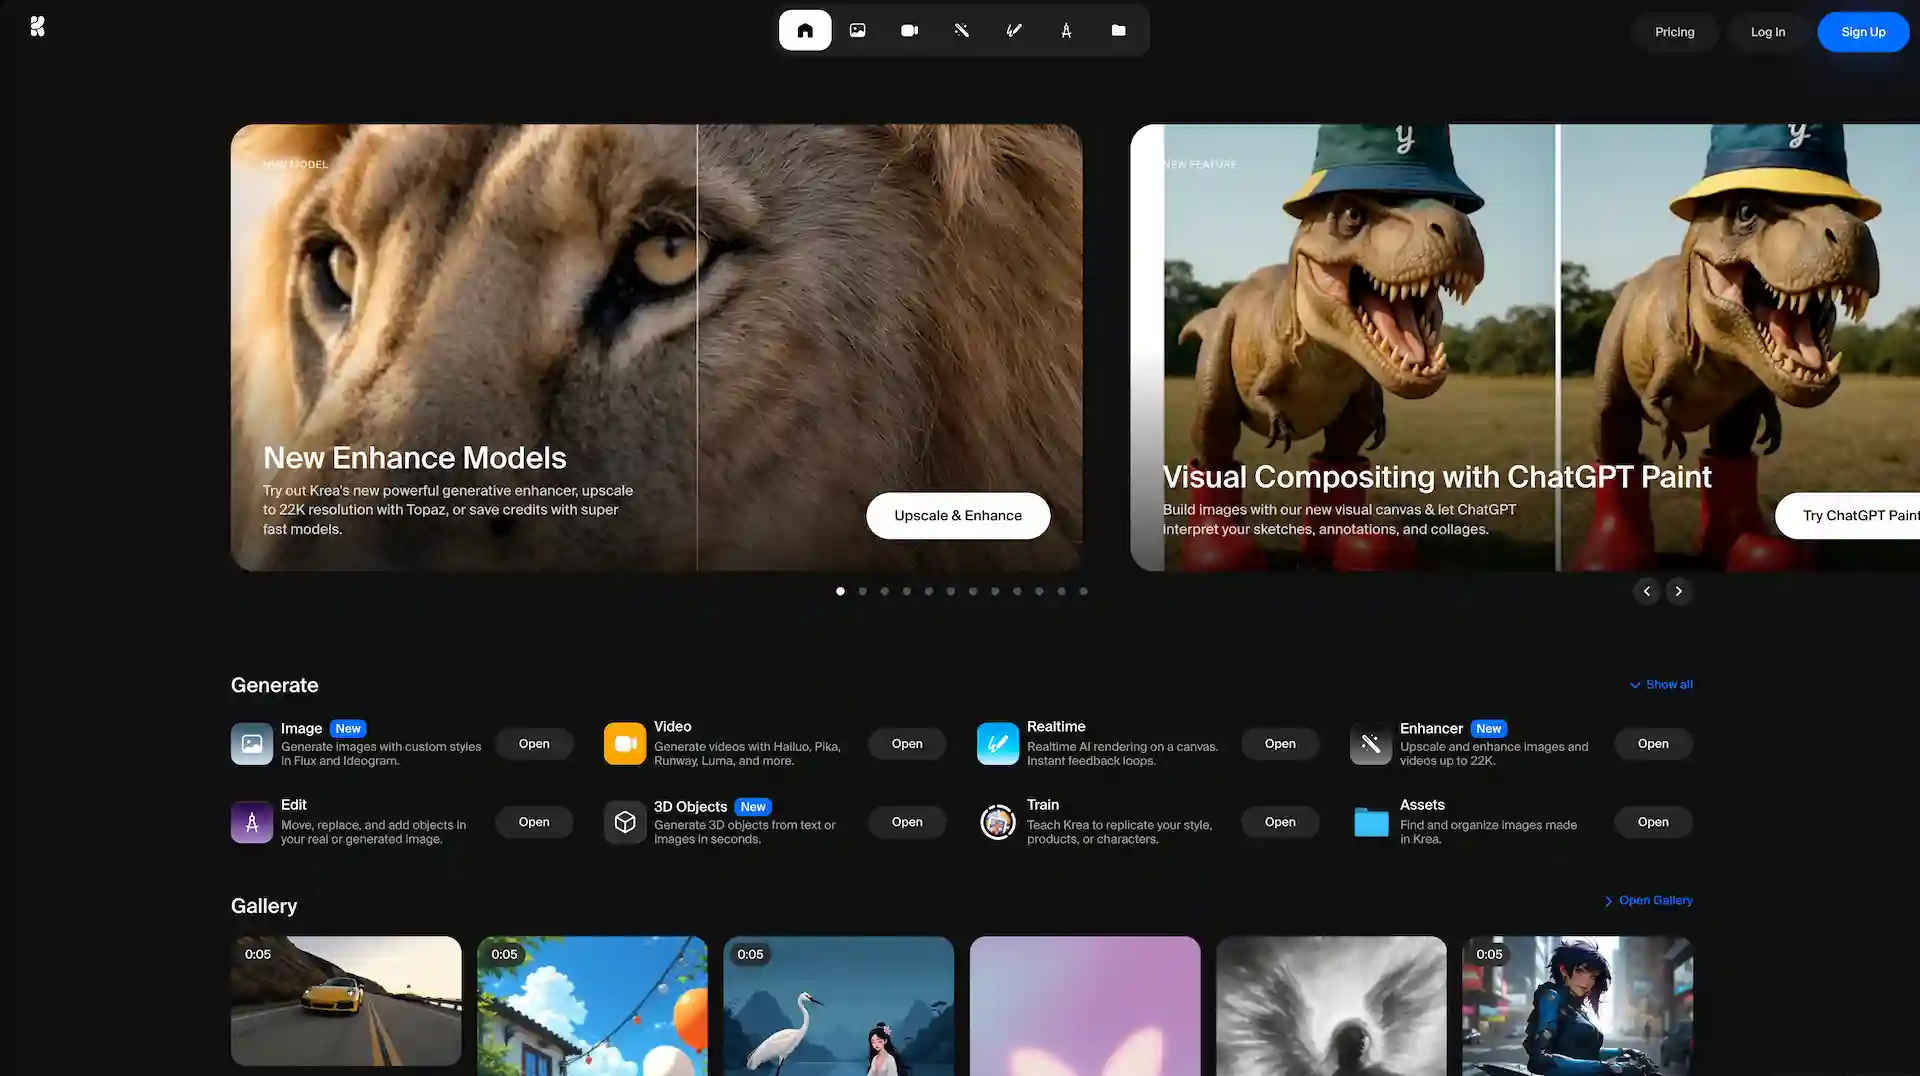This screenshot has height=1076, width=1920.
Task: Open the Video generator
Action: 907,744
